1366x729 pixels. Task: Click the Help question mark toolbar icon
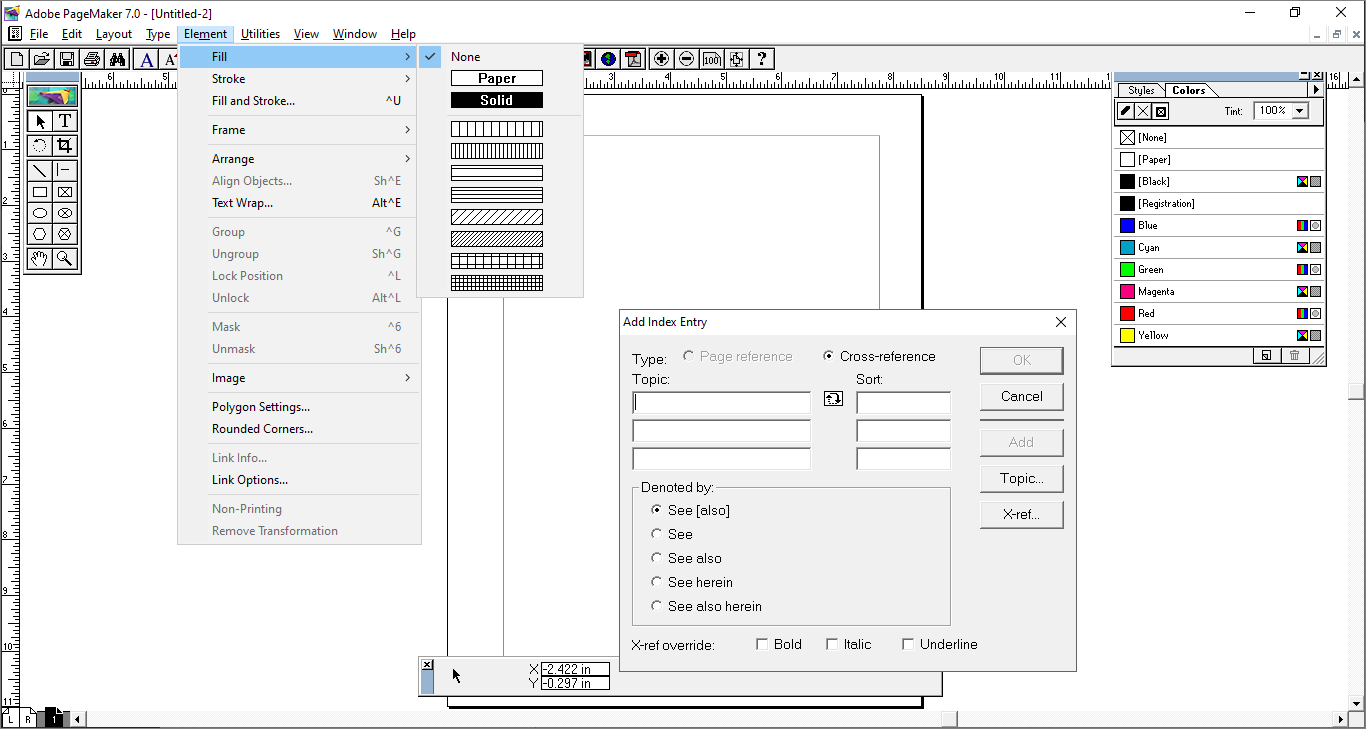tap(762, 58)
